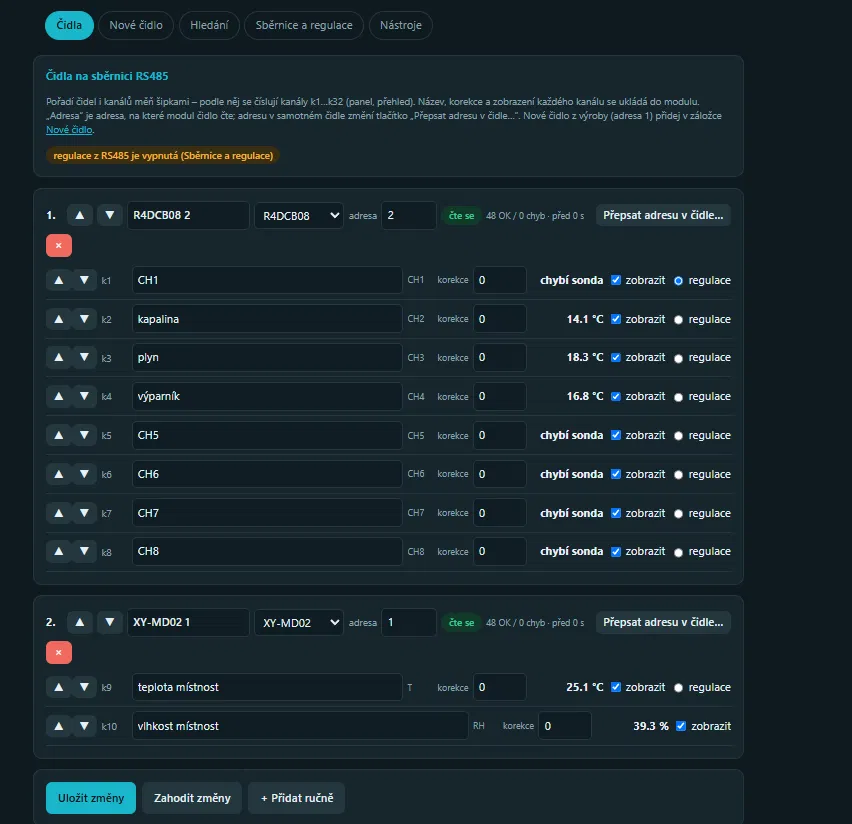The image size is (852, 824).
Task: Move channel k10 vlhkost místnost down
Action: tap(84, 726)
